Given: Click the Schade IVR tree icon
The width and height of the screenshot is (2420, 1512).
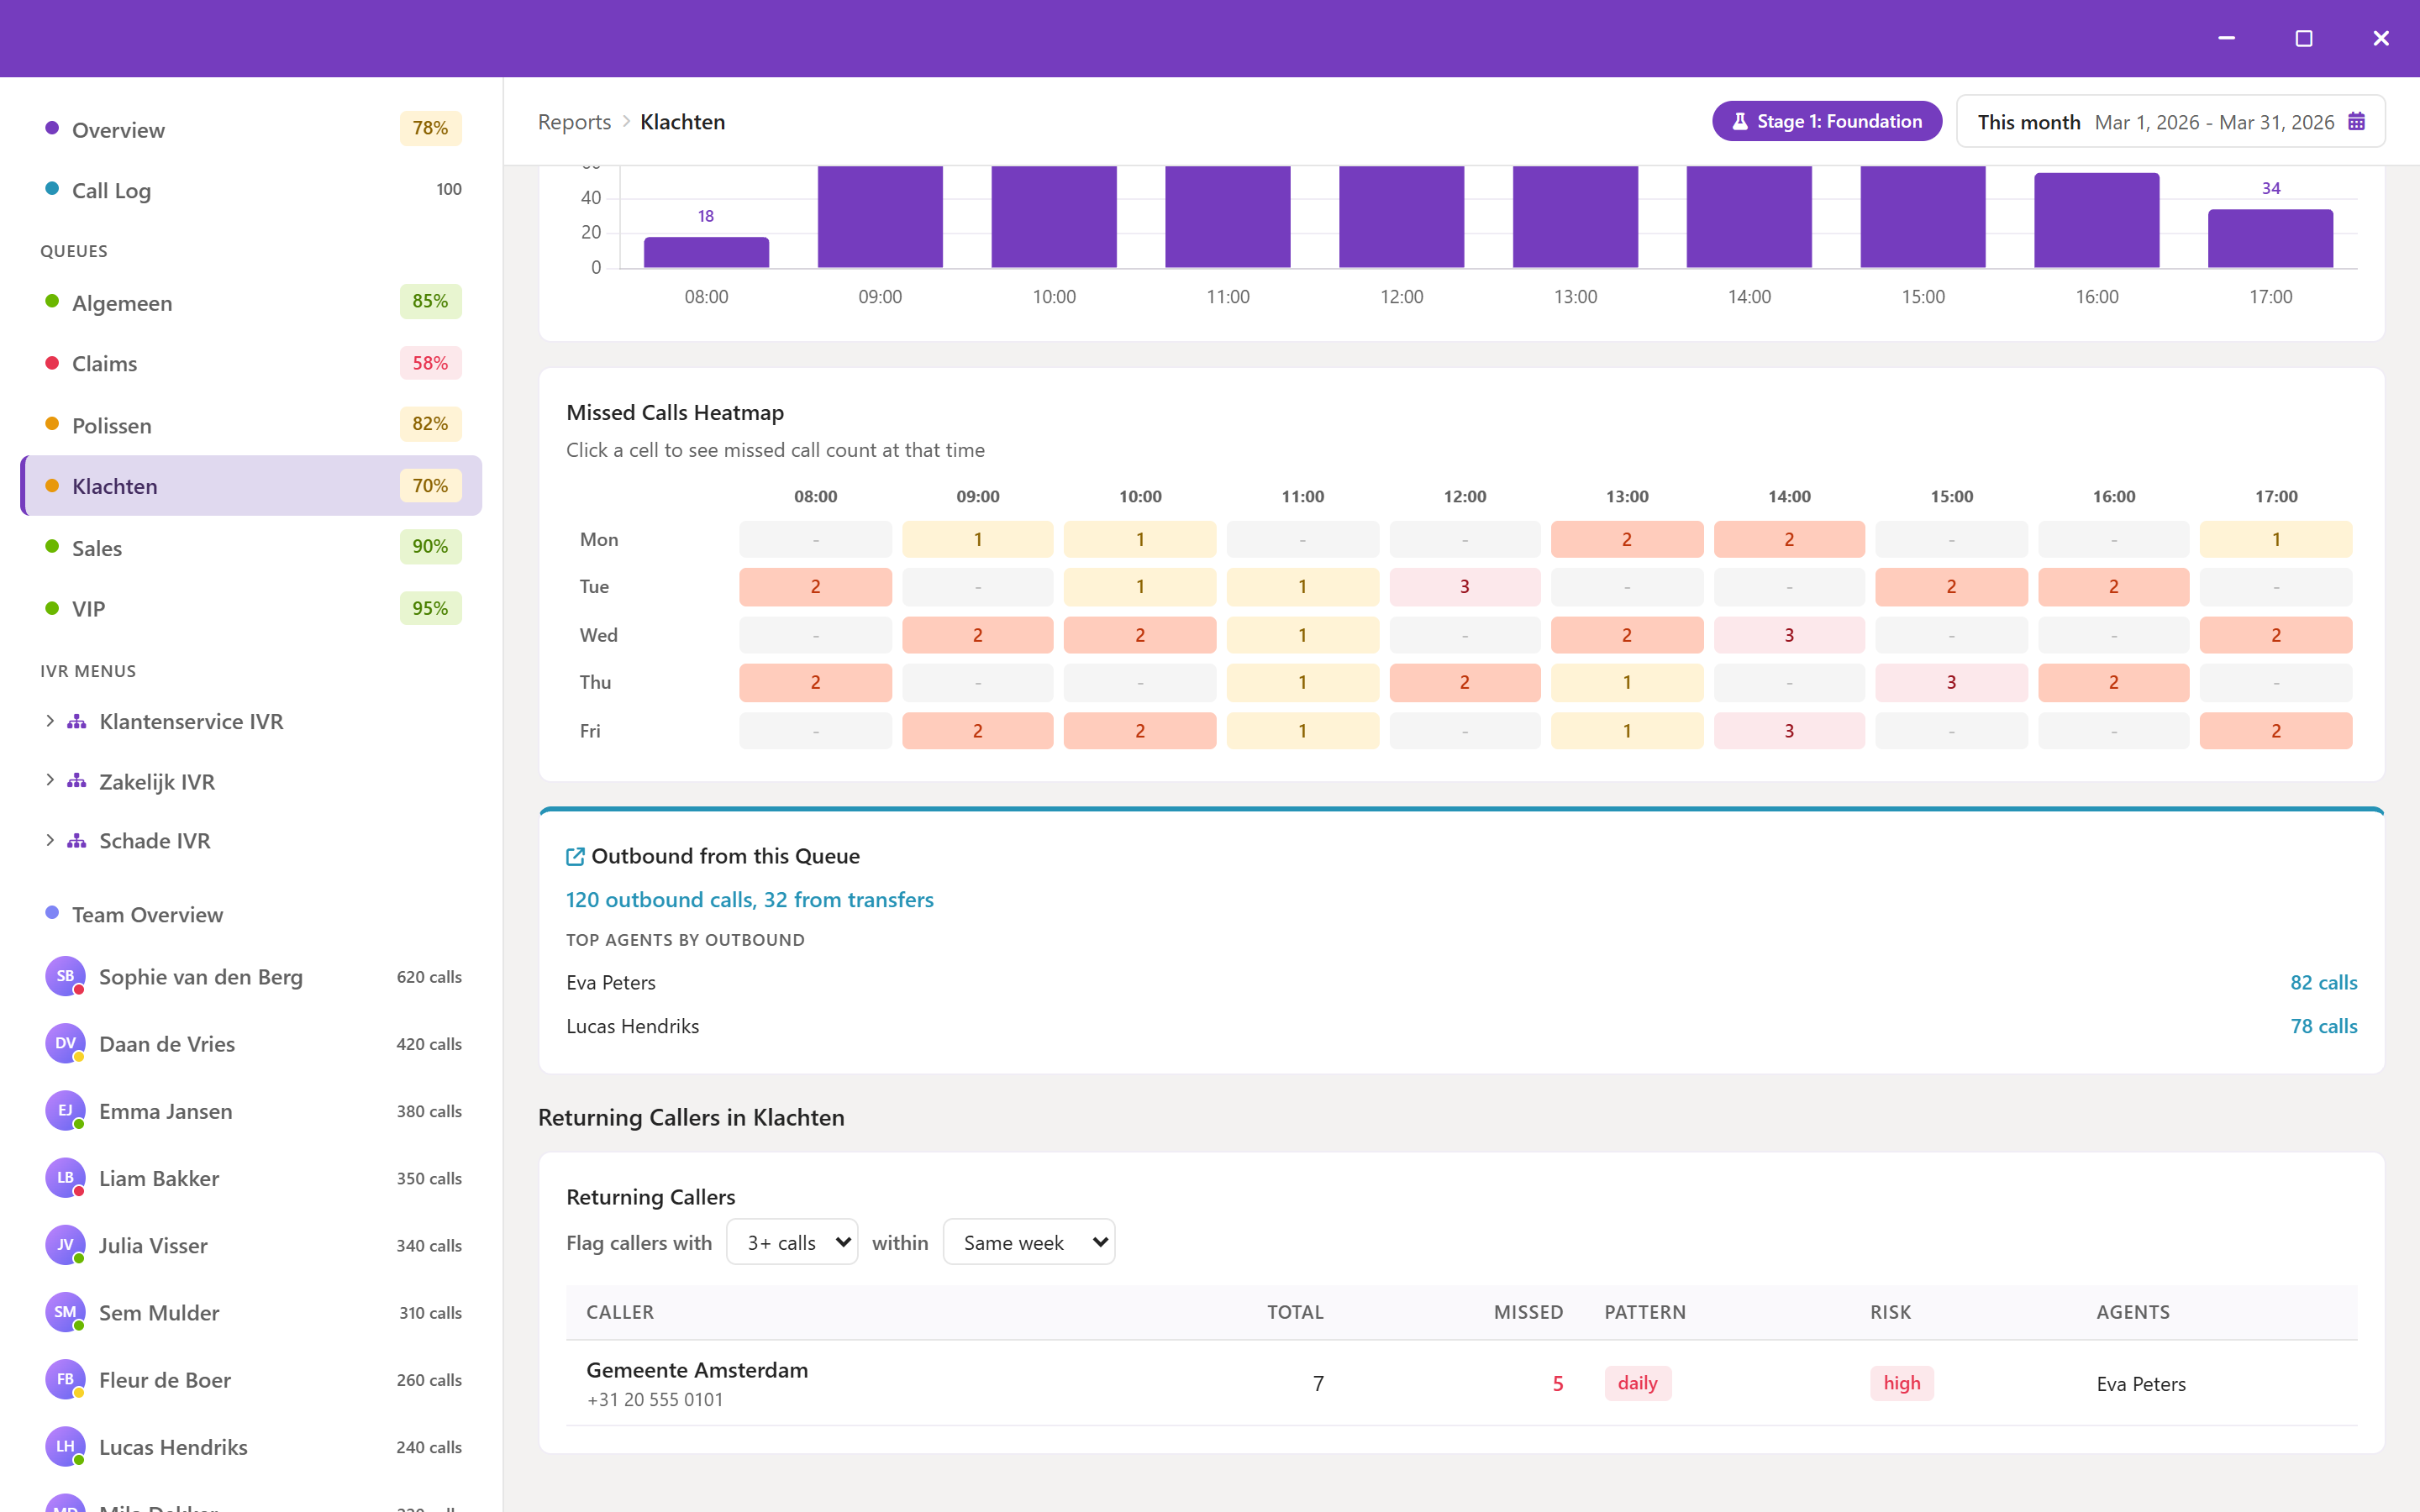Looking at the screenshot, I should (x=77, y=841).
